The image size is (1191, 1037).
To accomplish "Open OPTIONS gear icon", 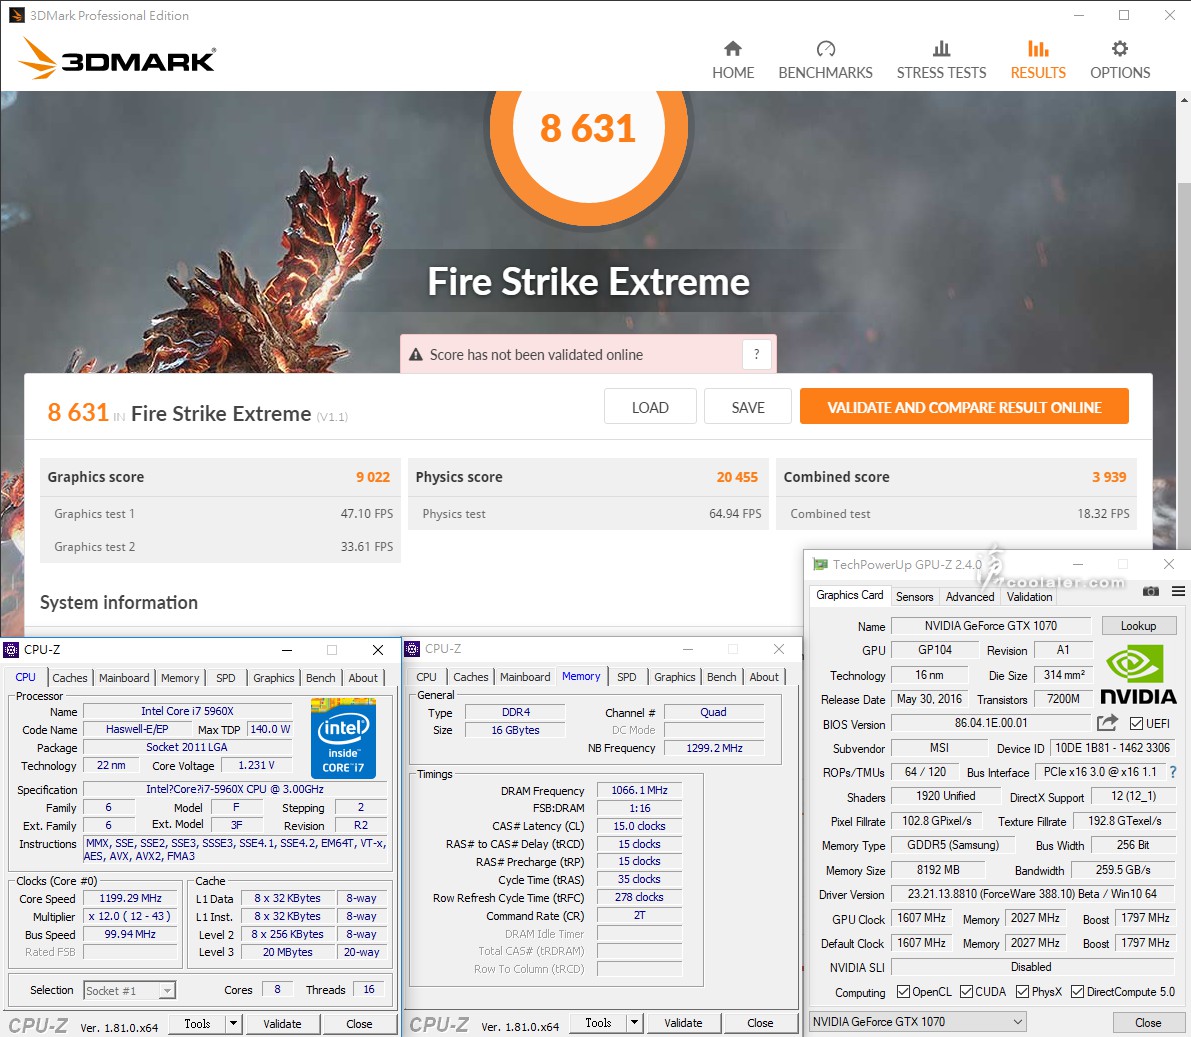I will pos(1120,49).
